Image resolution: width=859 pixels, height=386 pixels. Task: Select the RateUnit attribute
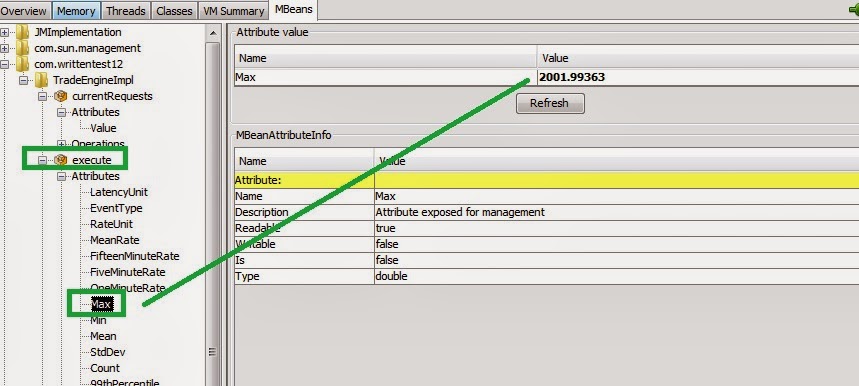[111, 224]
